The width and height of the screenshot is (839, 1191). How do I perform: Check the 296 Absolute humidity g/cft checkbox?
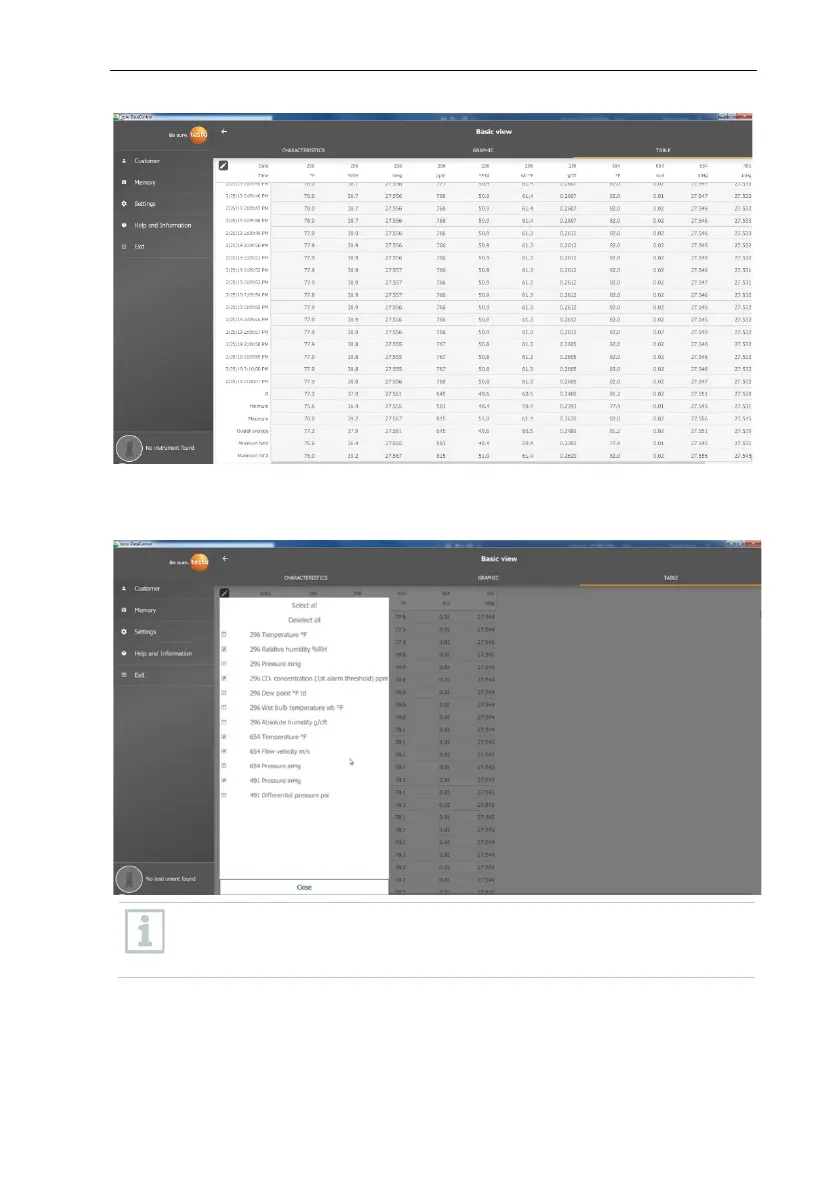tap(224, 722)
